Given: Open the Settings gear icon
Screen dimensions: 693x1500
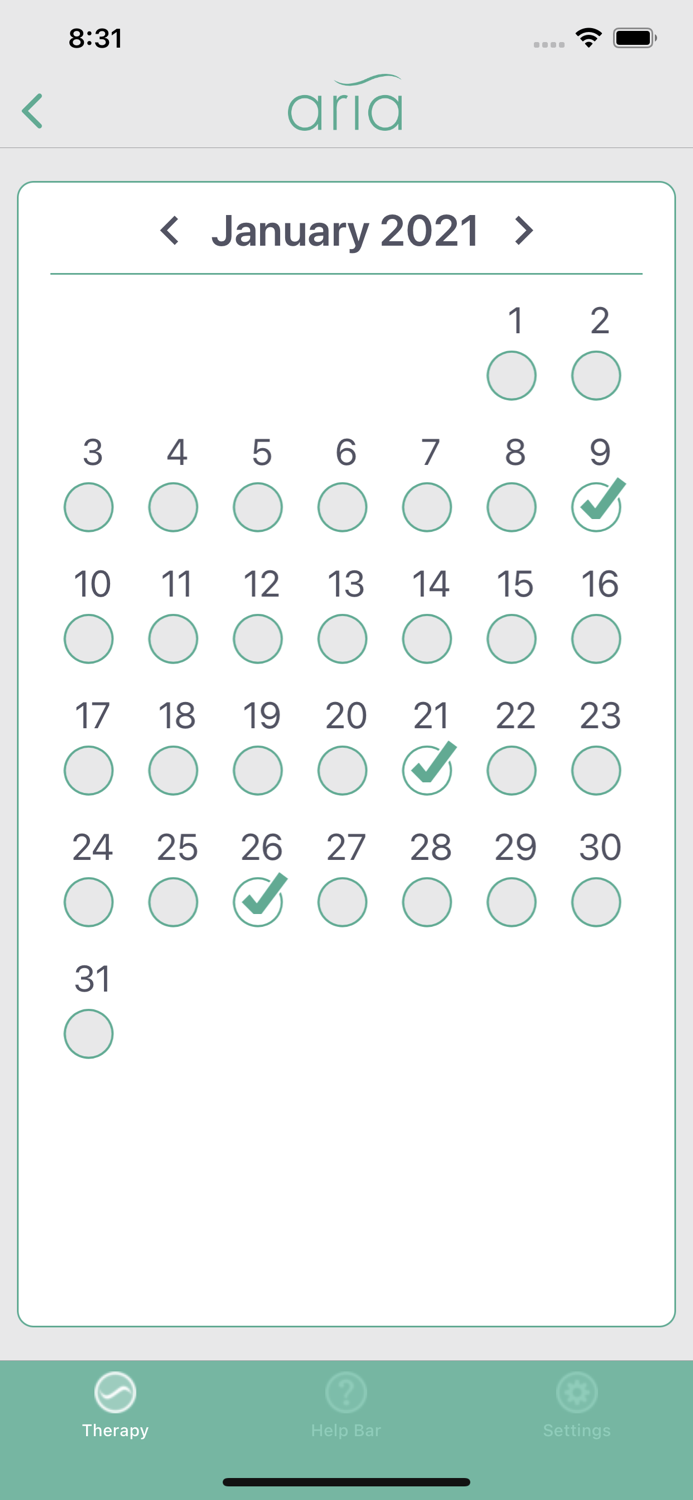Looking at the screenshot, I should tap(577, 1392).
